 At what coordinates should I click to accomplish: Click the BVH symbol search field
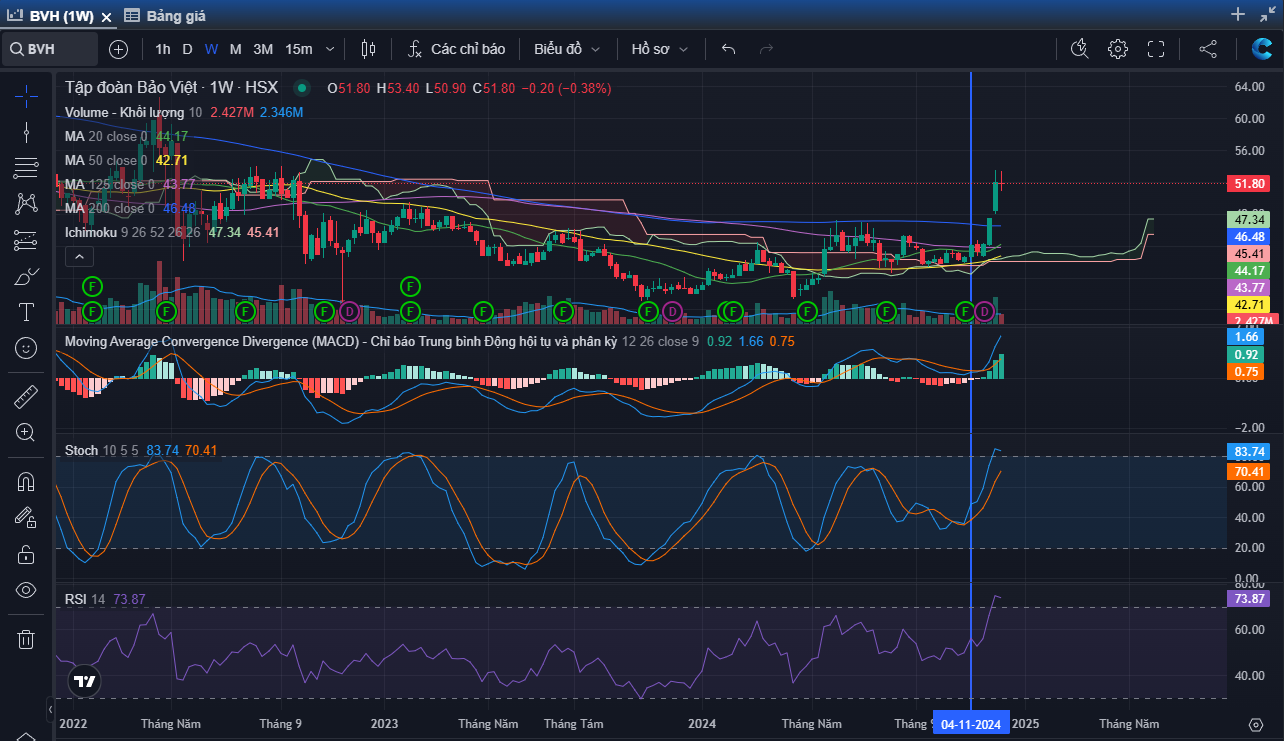(x=51, y=49)
